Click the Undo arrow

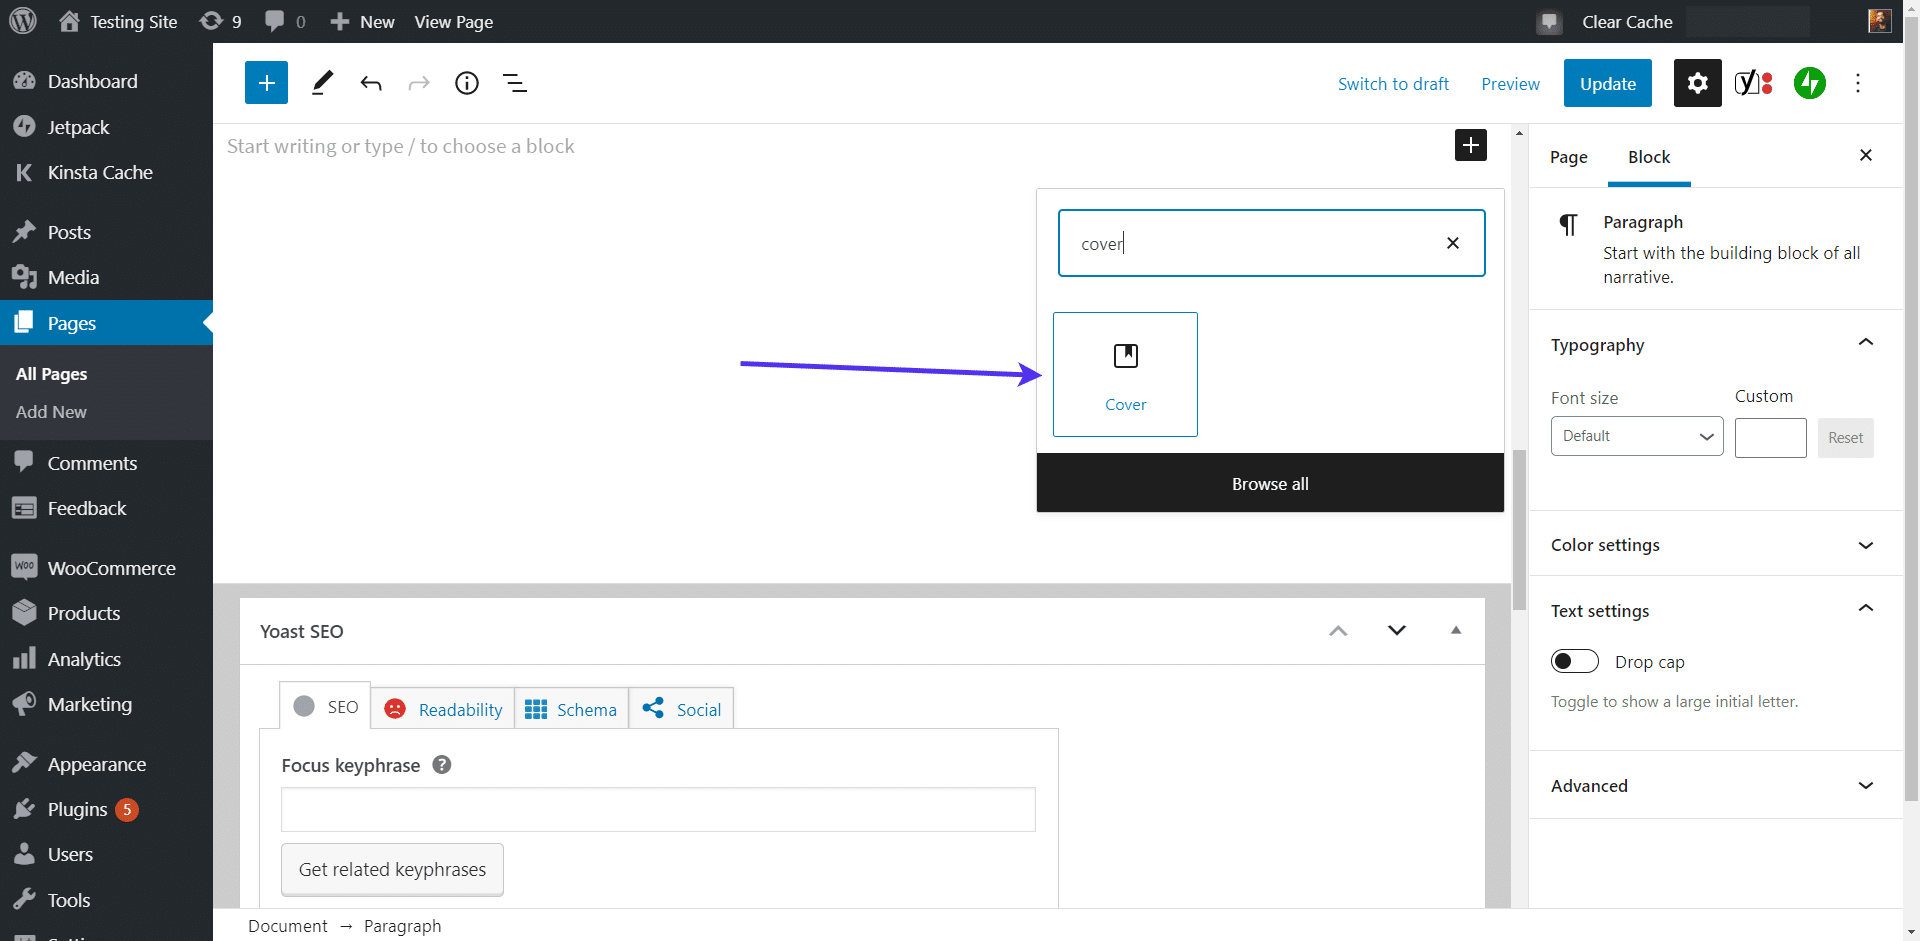pos(371,83)
